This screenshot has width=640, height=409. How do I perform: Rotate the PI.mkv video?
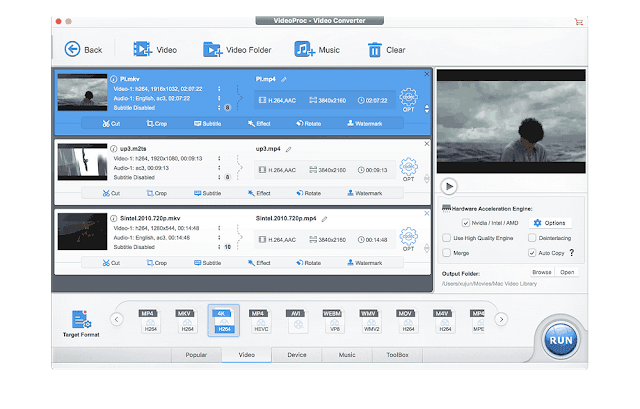(309, 123)
